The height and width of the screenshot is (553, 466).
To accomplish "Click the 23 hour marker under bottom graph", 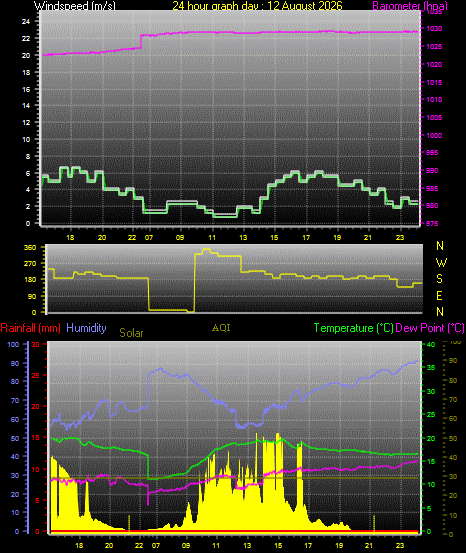I will click(x=400, y=545).
